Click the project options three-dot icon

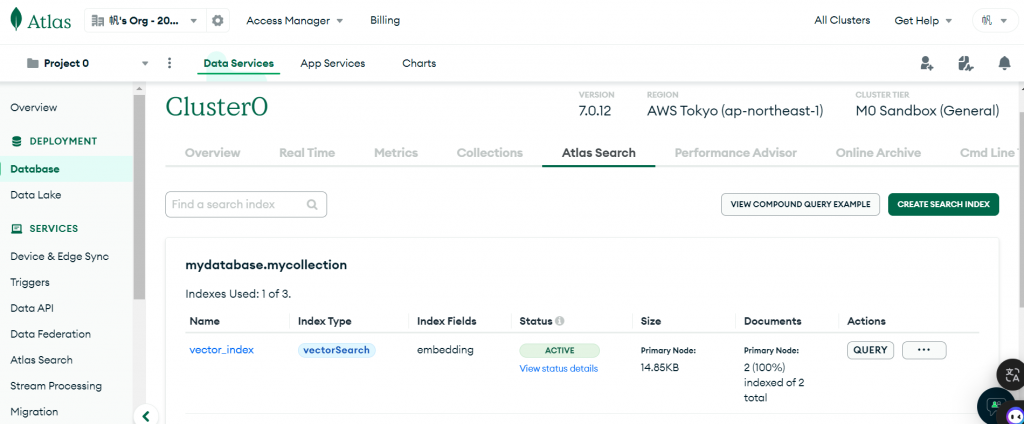pyautogui.click(x=169, y=63)
